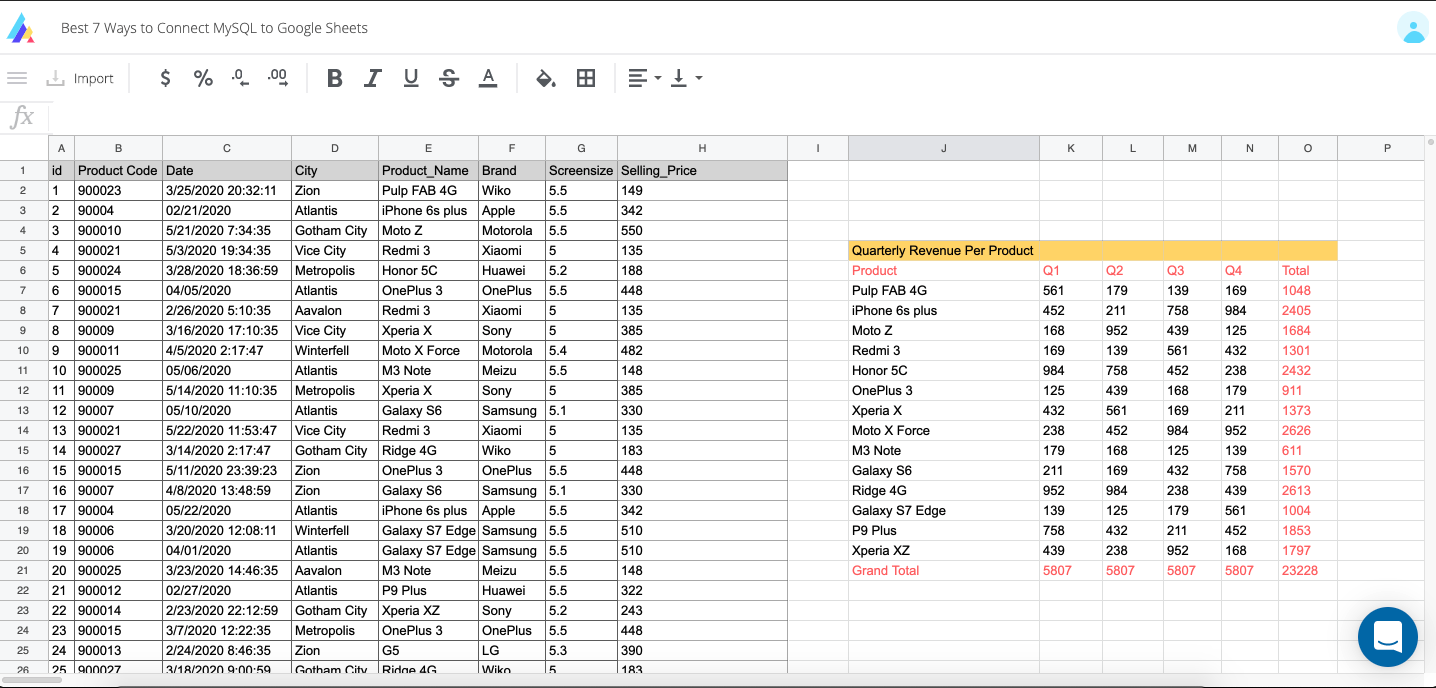Image resolution: width=1436 pixels, height=688 pixels.
Task: Click the document title text
Action: point(214,28)
